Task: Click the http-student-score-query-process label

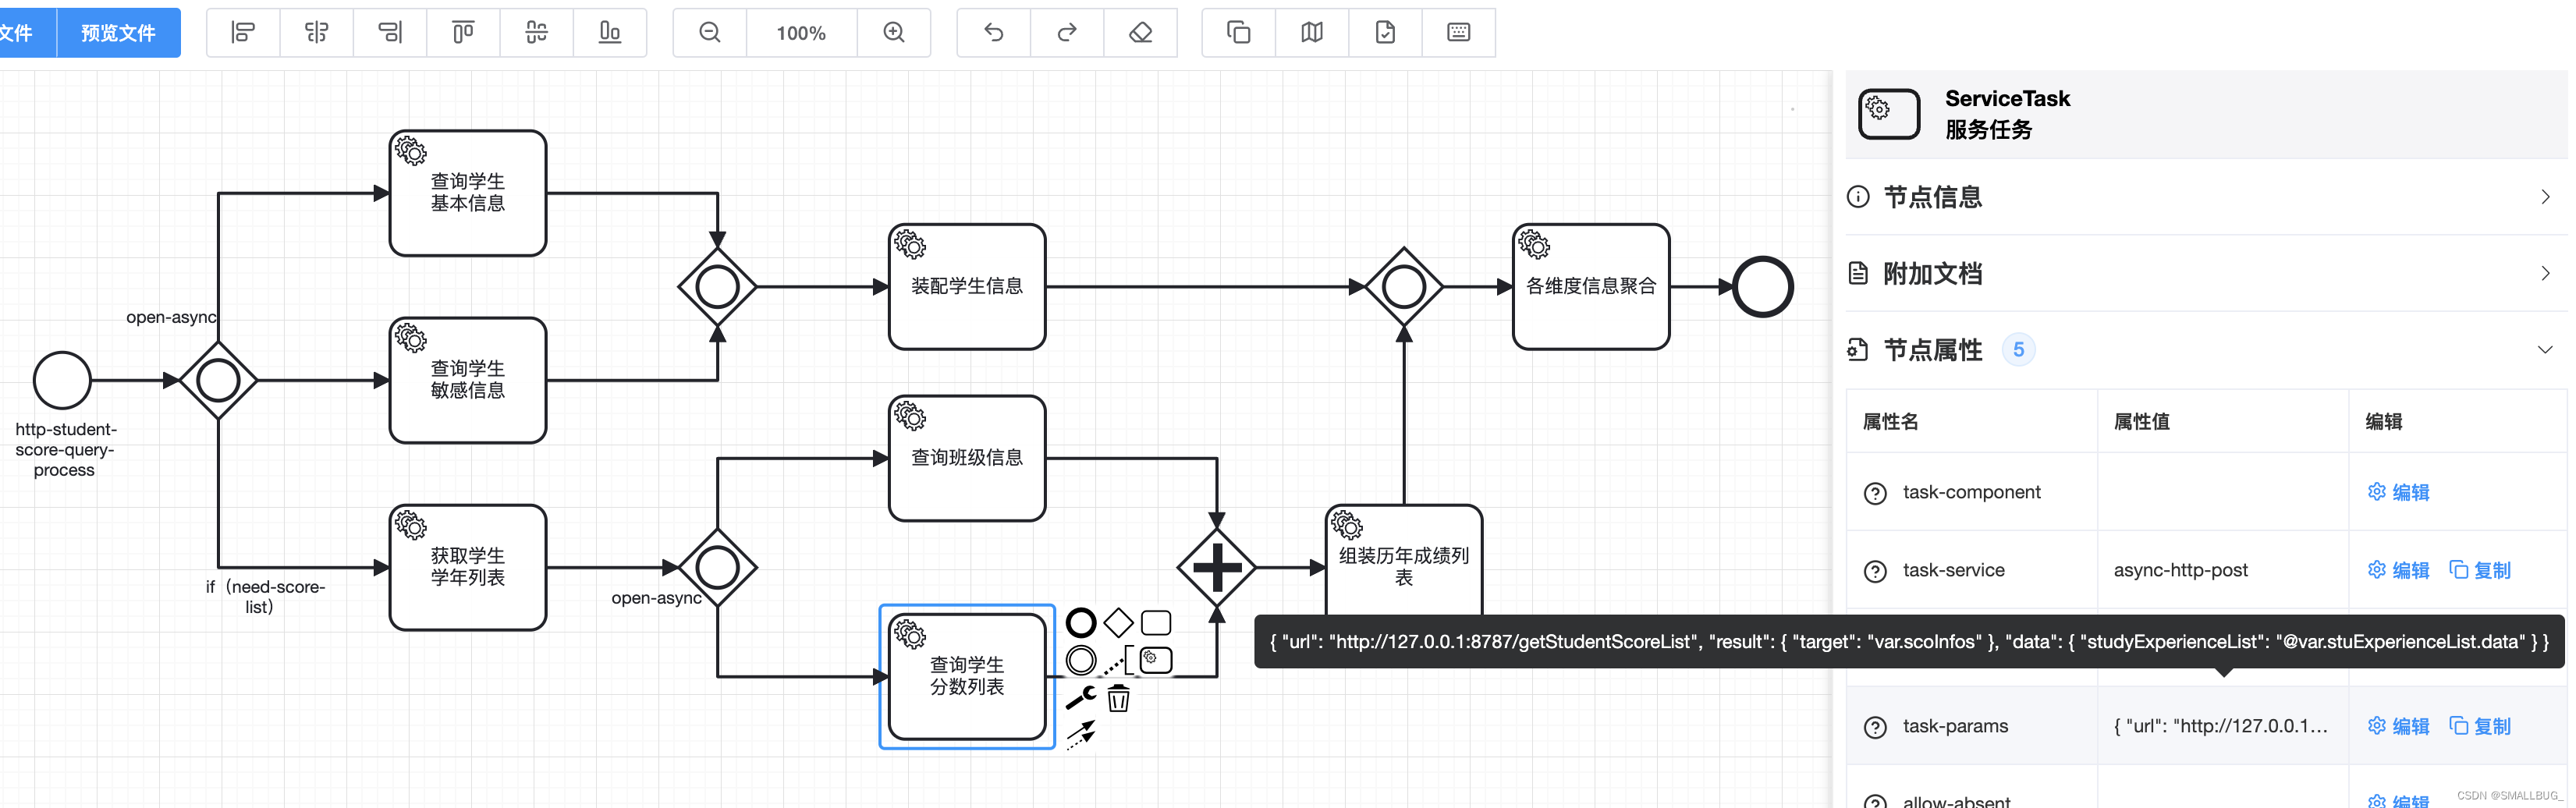Action: (65, 450)
